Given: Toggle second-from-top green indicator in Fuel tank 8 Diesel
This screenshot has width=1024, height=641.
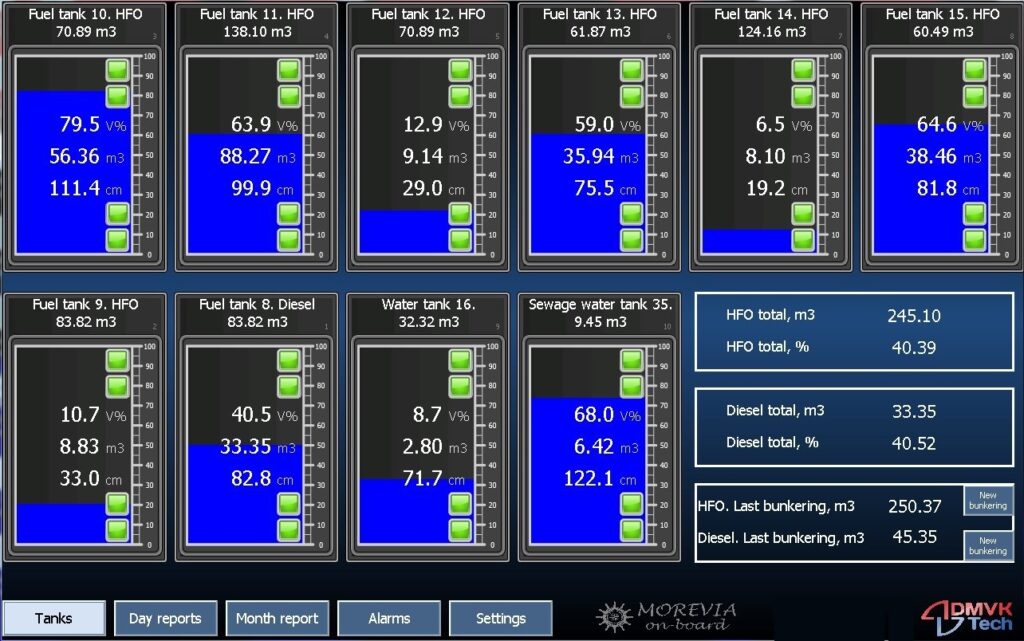Looking at the screenshot, I should tap(289, 386).
